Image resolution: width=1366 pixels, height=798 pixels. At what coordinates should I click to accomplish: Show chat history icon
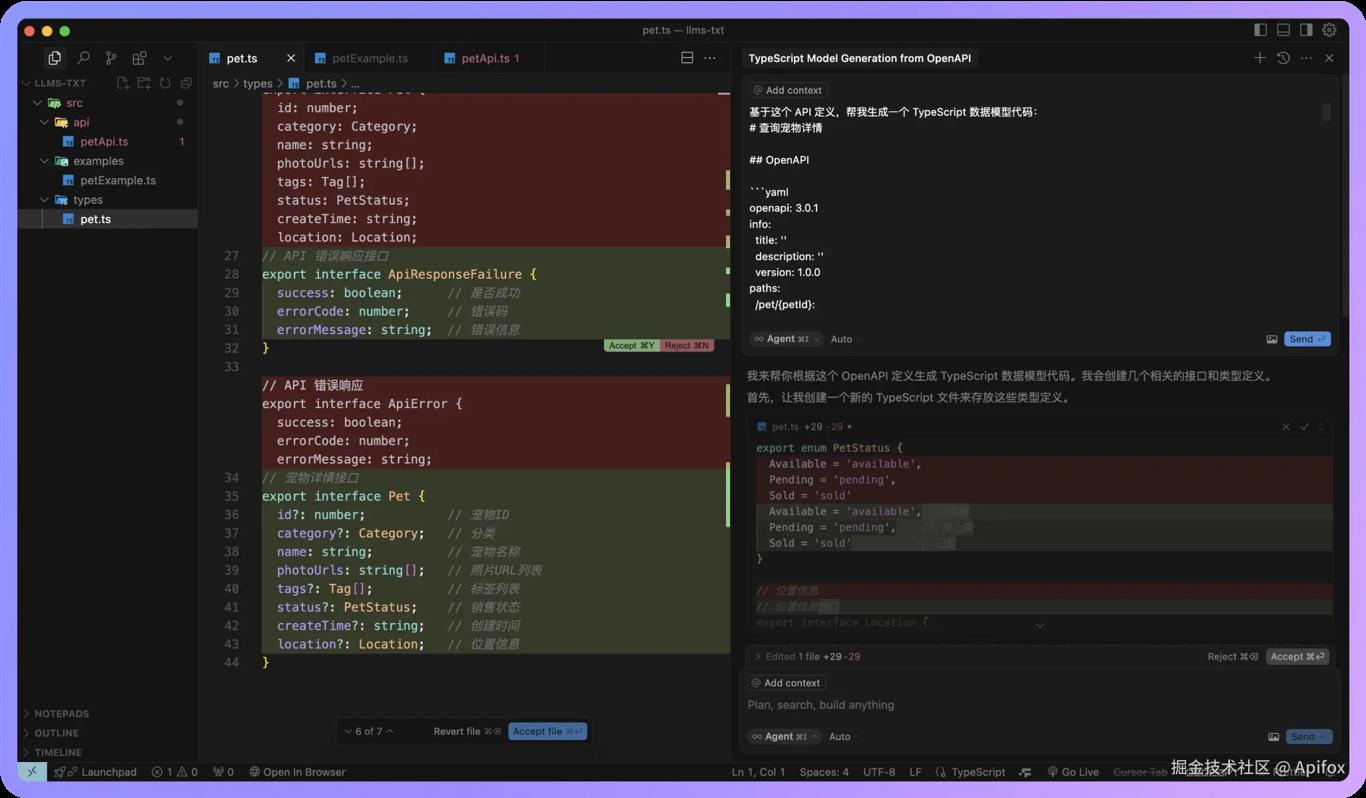[1283, 58]
